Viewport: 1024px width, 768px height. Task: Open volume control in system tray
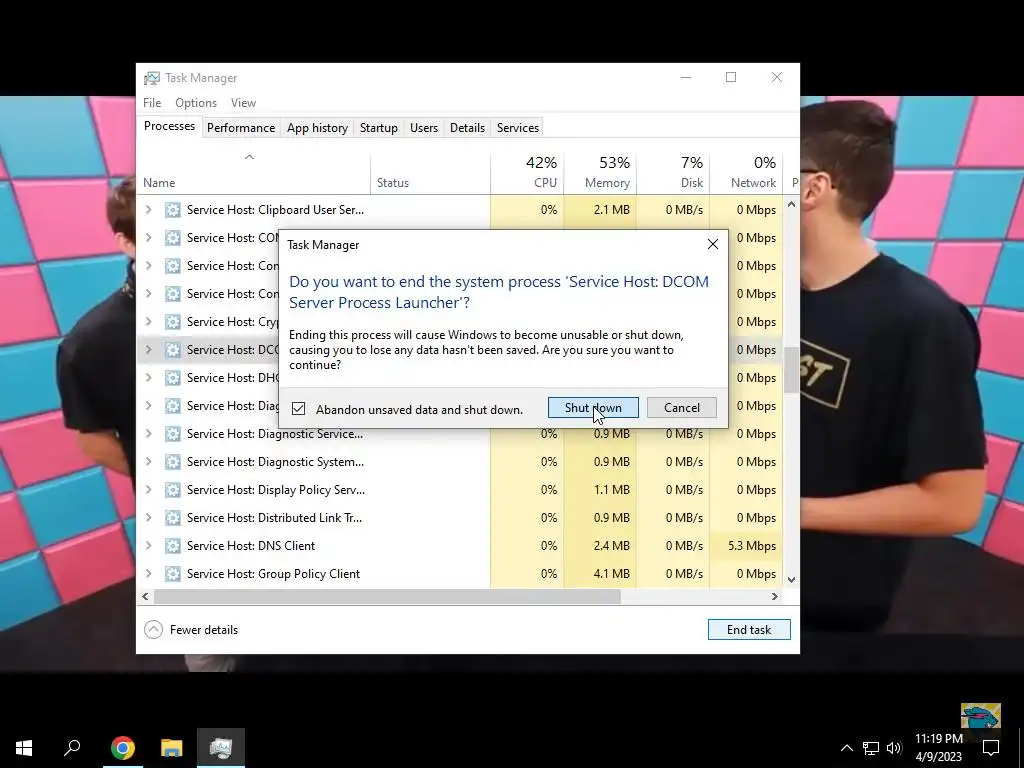894,748
